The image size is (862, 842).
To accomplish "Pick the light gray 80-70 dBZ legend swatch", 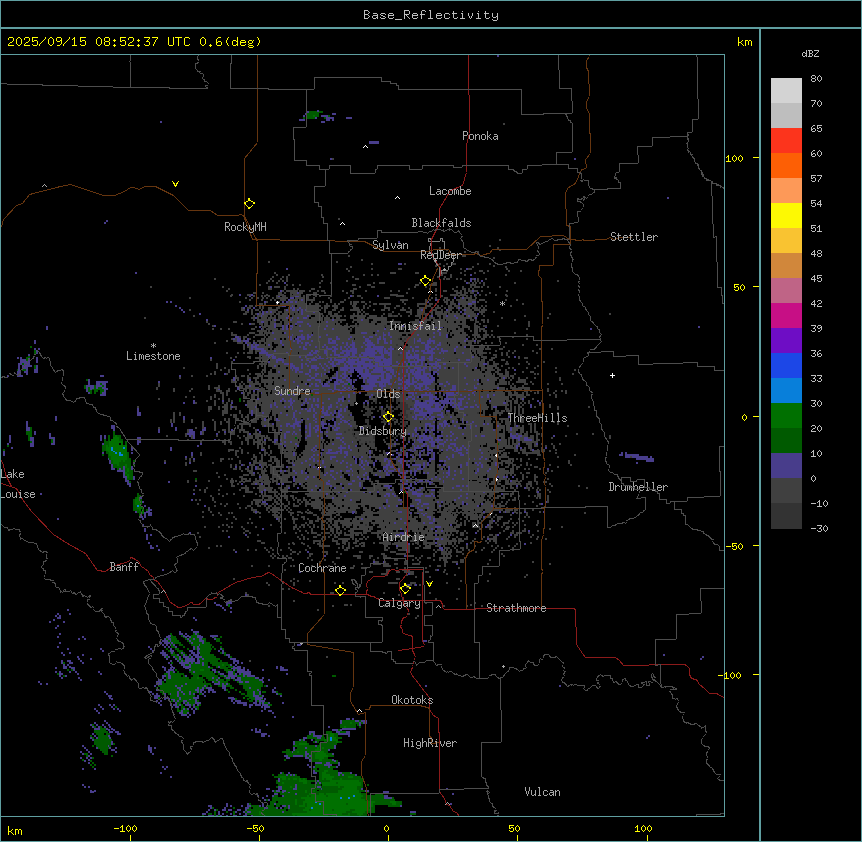I will [x=786, y=91].
